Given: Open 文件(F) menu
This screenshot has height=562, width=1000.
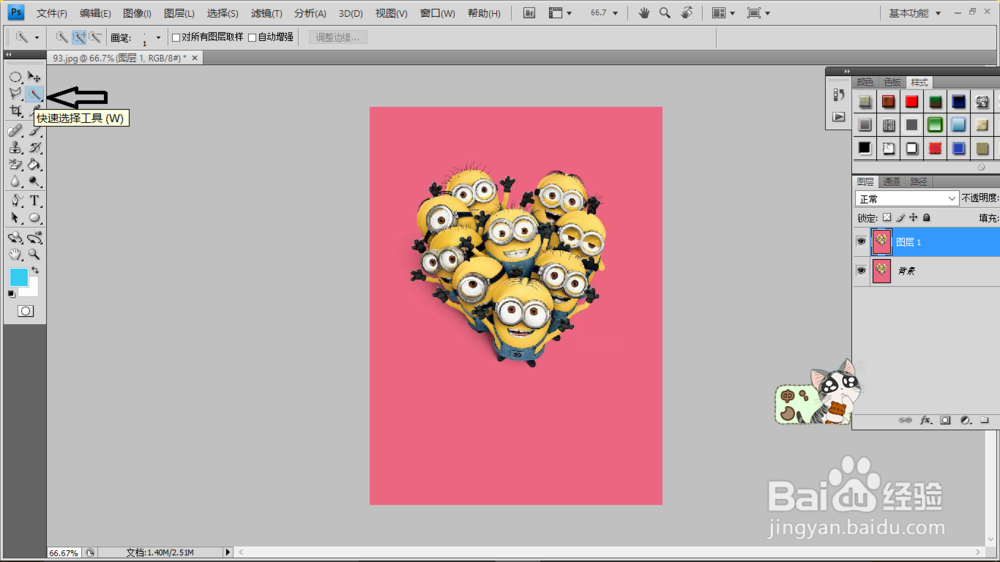Looking at the screenshot, I should pyautogui.click(x=52, y=13).
